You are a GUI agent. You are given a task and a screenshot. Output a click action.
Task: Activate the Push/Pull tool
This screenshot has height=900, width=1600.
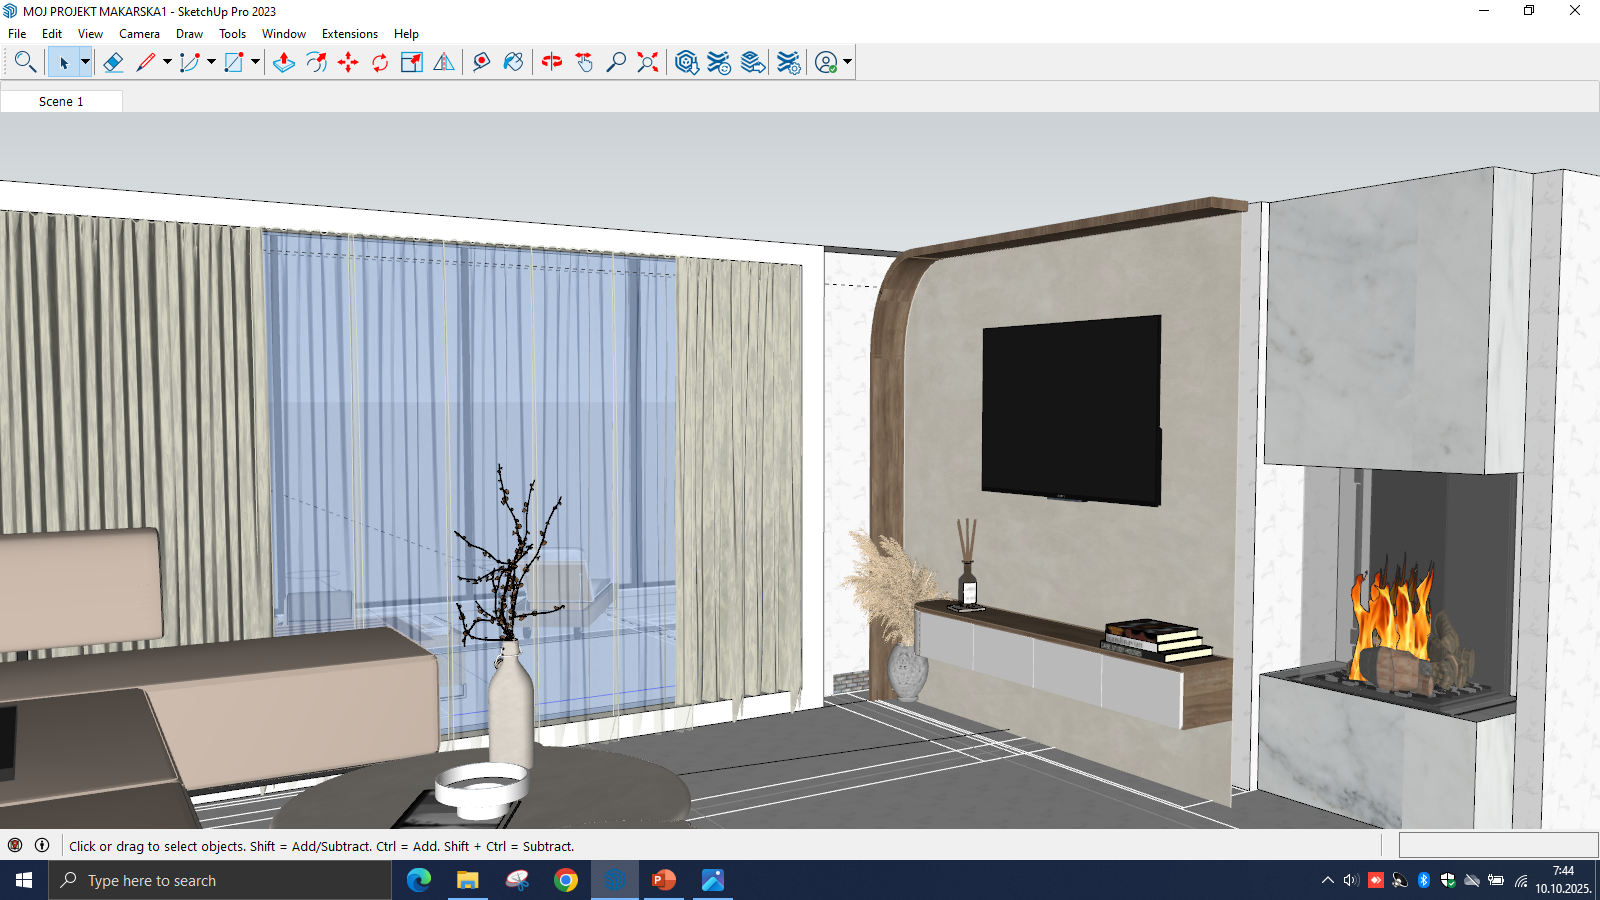[284, 62]
